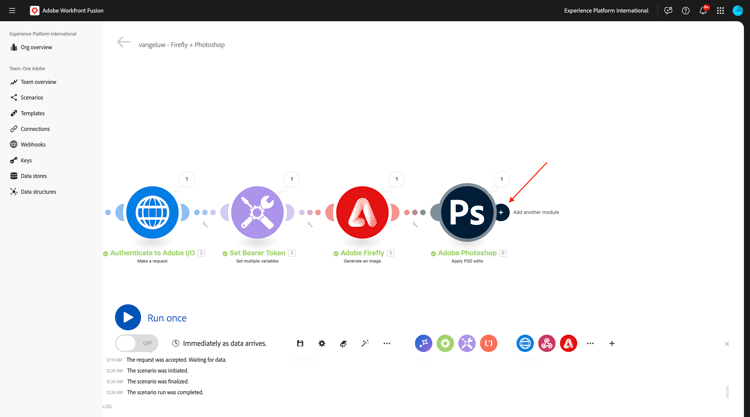This screenshot has height=417, width=750.
Task: Open the Authenticate to Adobe I/O globe module
Action: pyautogui.click(x=152, y=212)
